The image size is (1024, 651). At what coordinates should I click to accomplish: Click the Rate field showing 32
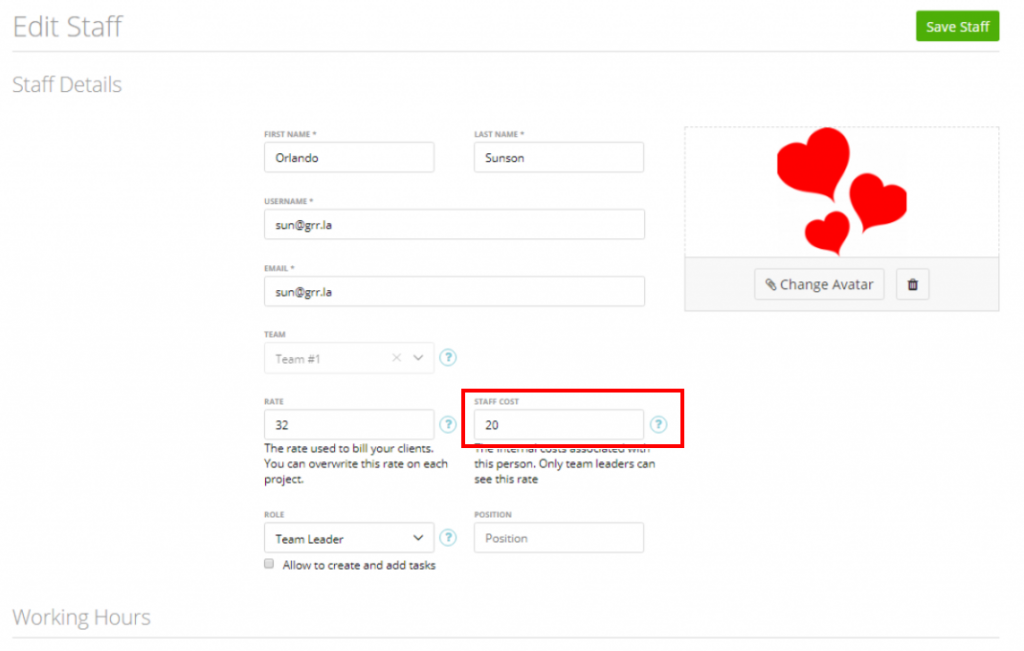(x=348, y=424)
